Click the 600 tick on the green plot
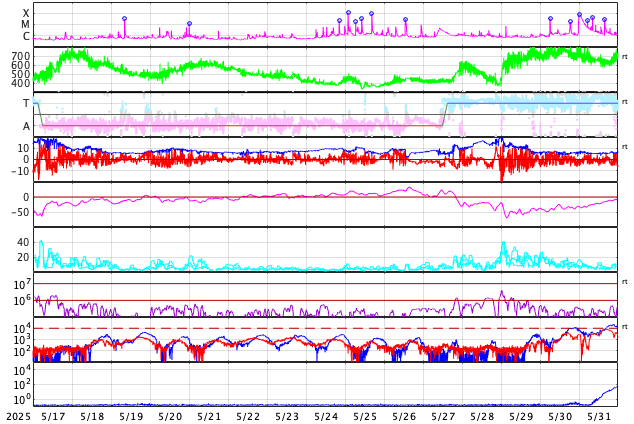634x424 pixels. click(21, 65)
